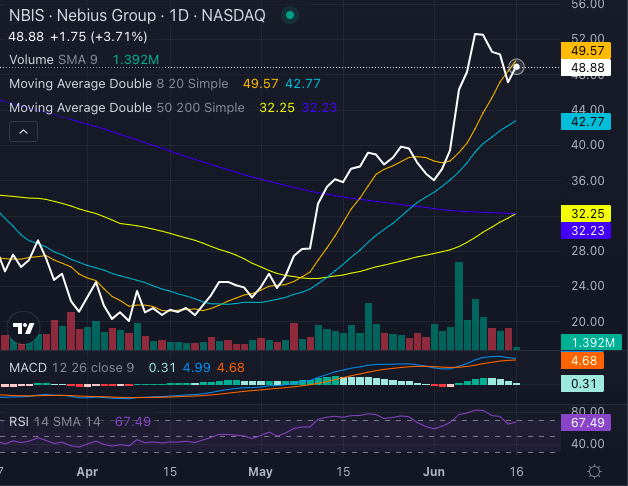
Task: Collapse the indicator legend with chevron button
Action: coord(24,131)
